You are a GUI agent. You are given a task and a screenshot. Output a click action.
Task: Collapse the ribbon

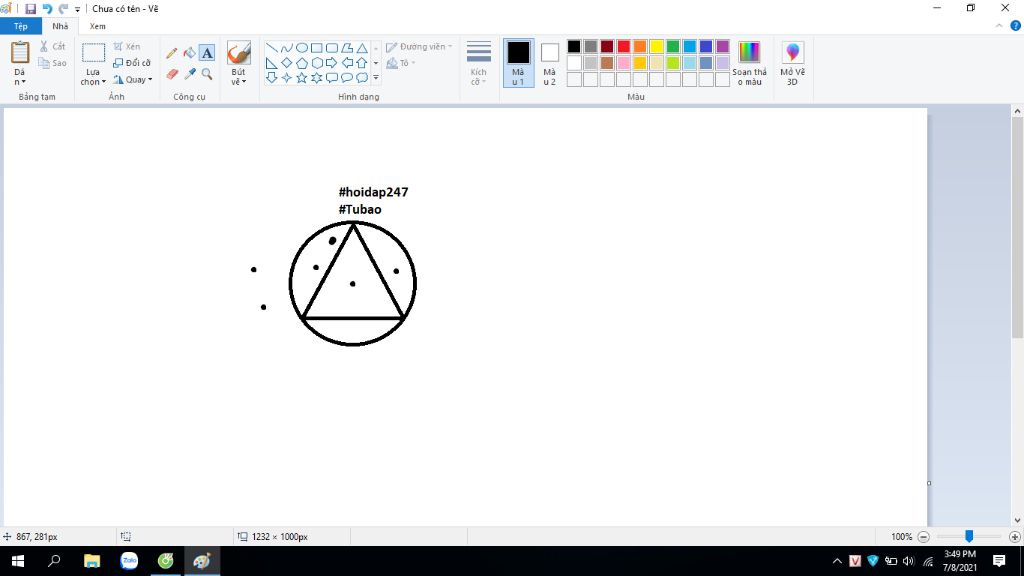pyautogui.click(x=999, y=26)
